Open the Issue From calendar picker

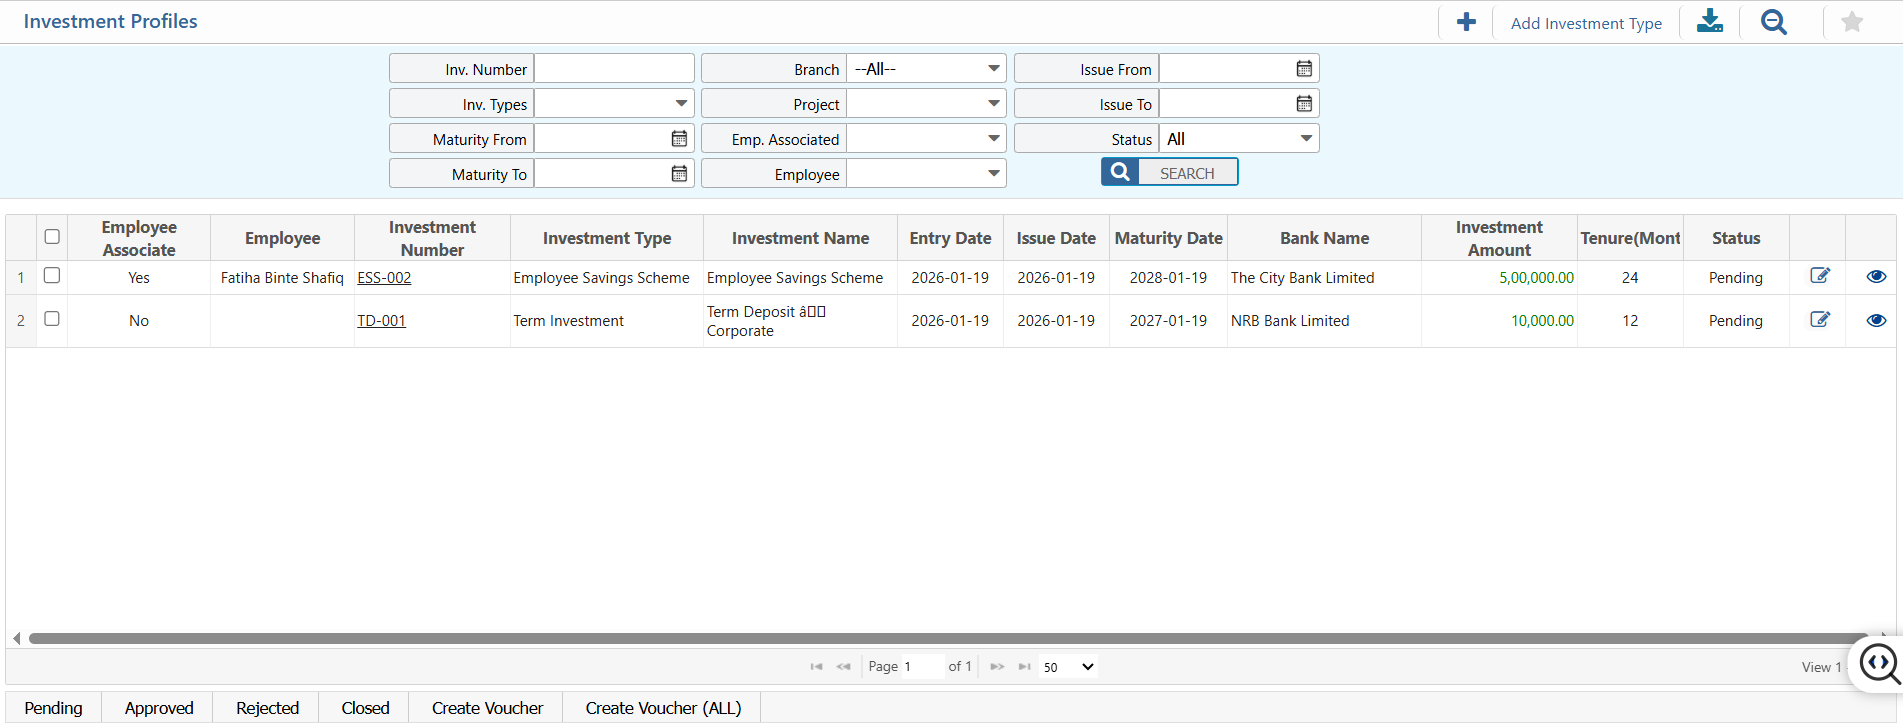1304,69
